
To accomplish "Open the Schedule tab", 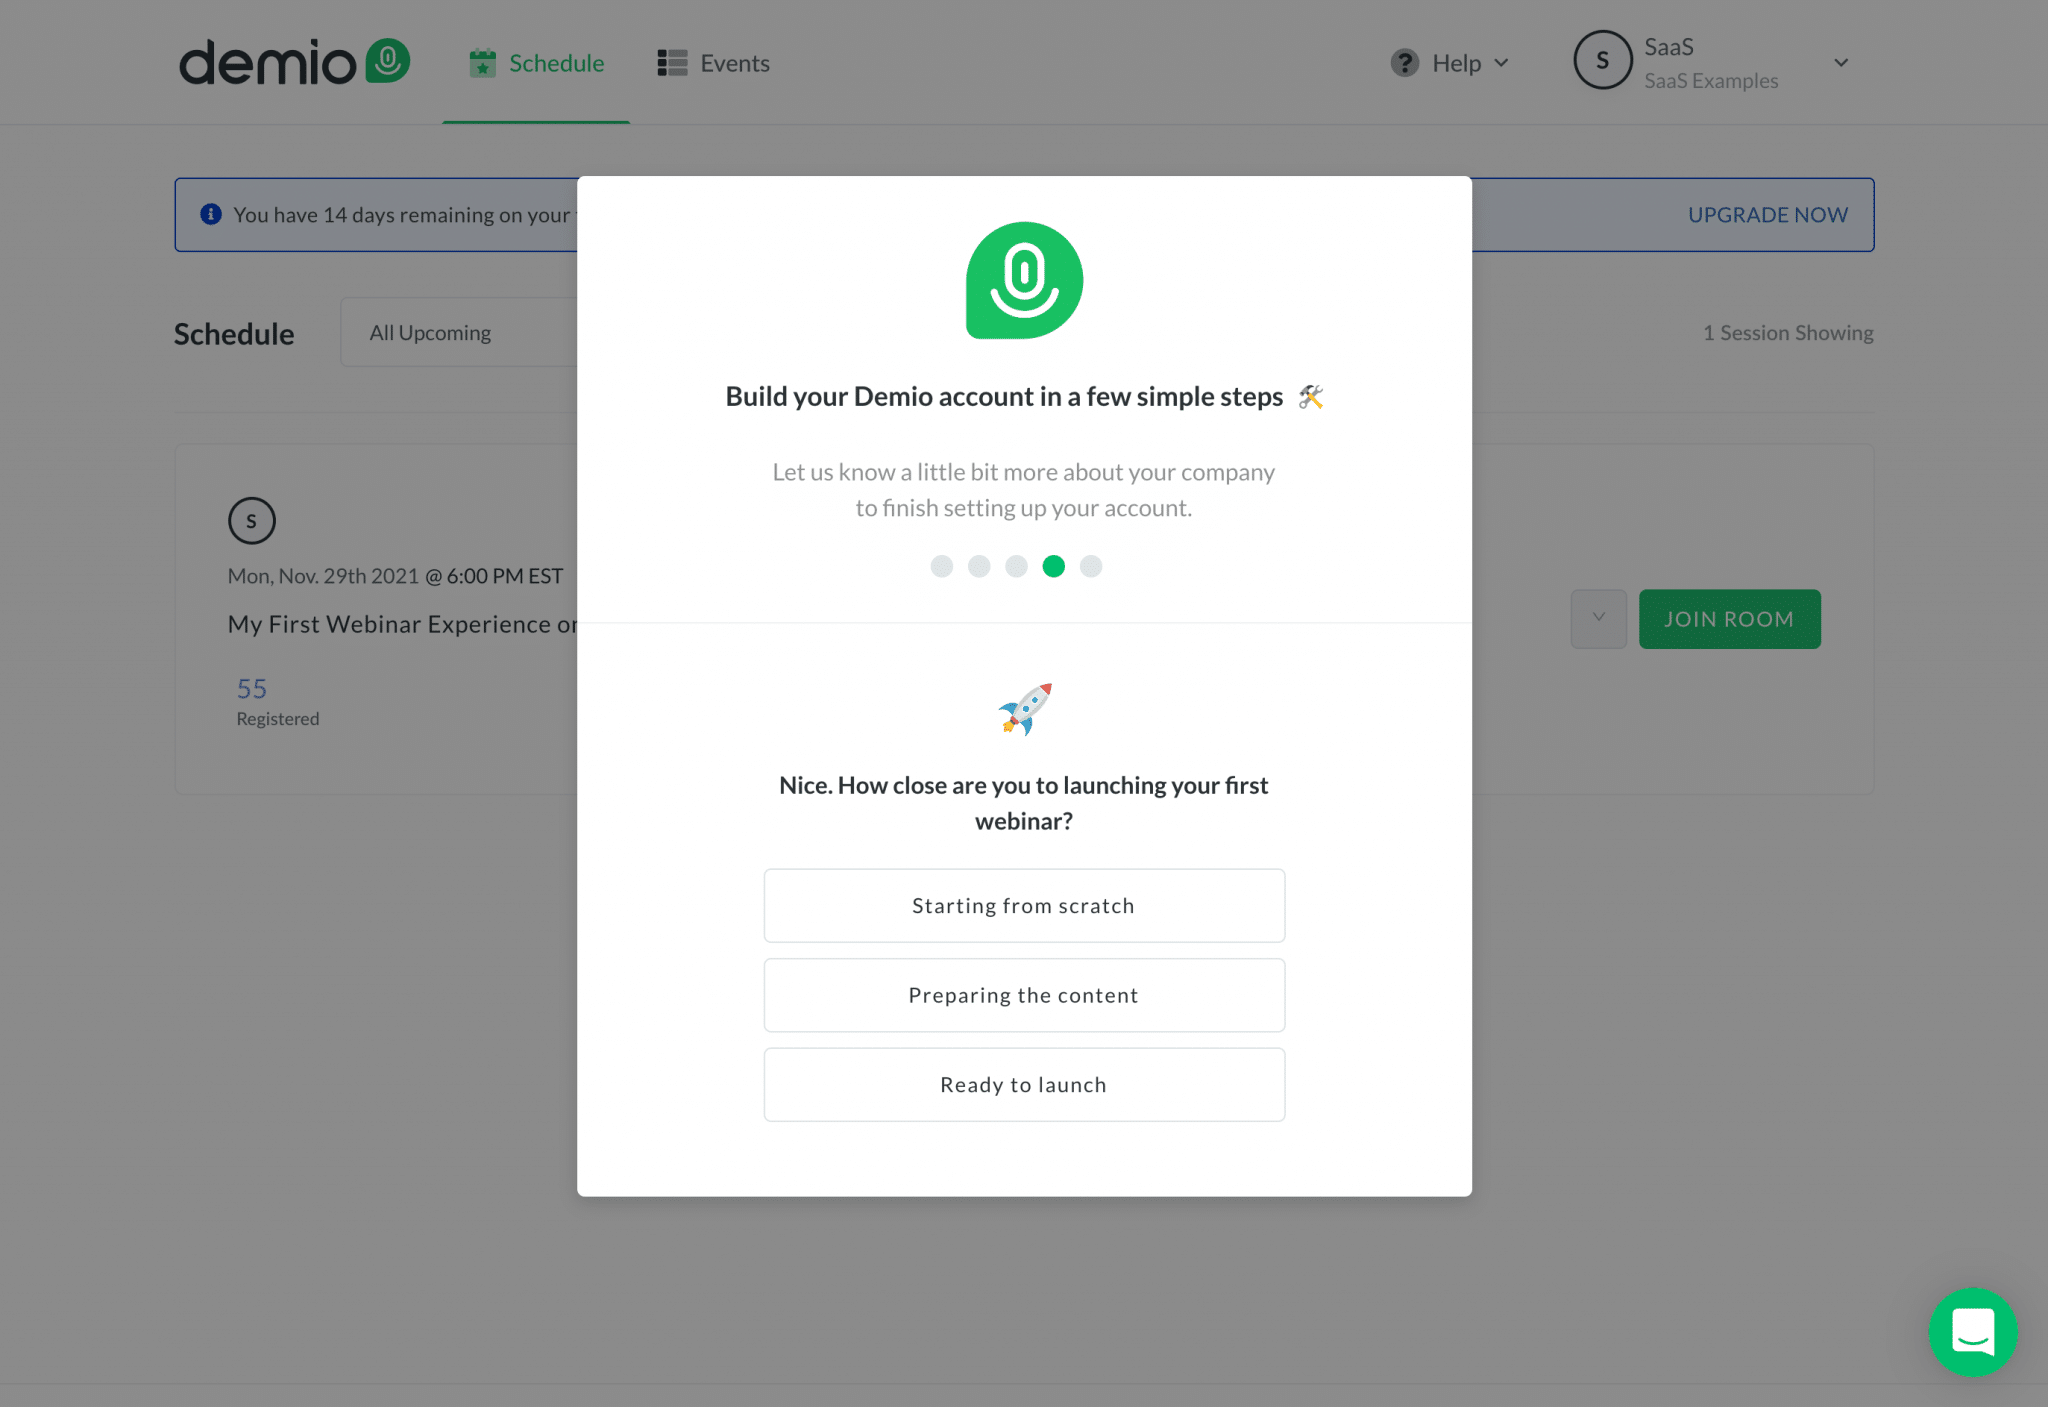I will (x=536, y=63).
